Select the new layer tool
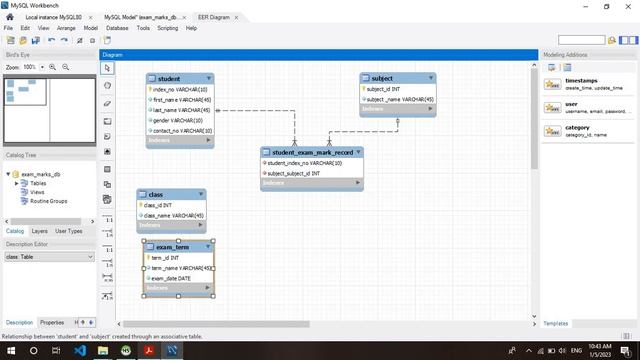The height and width of the screenshot is (360, 640). click(x=107, y=121)
